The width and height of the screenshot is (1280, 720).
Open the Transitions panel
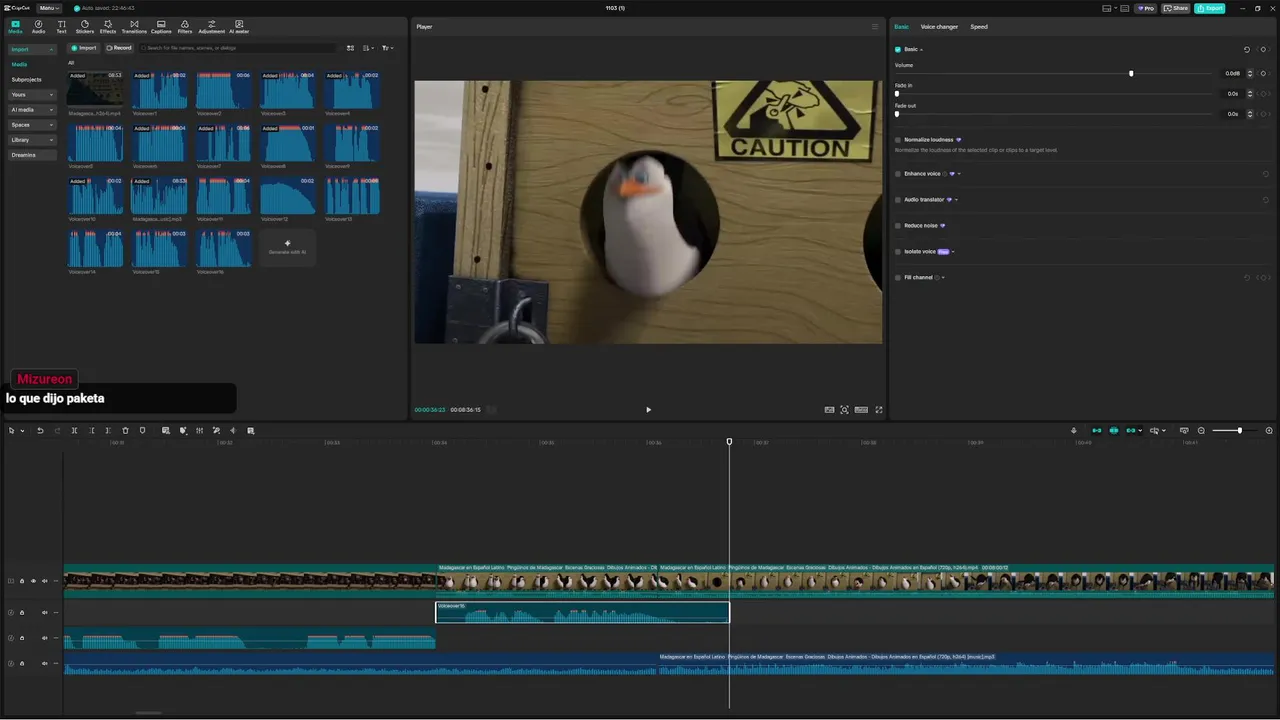[x=134, y=26]
